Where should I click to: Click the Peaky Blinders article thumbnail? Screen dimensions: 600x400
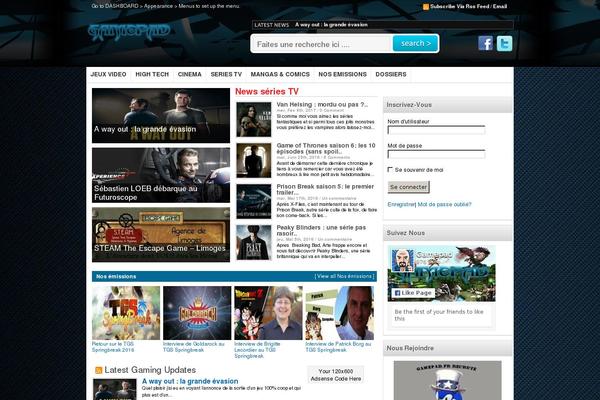[x=254, y=242]
